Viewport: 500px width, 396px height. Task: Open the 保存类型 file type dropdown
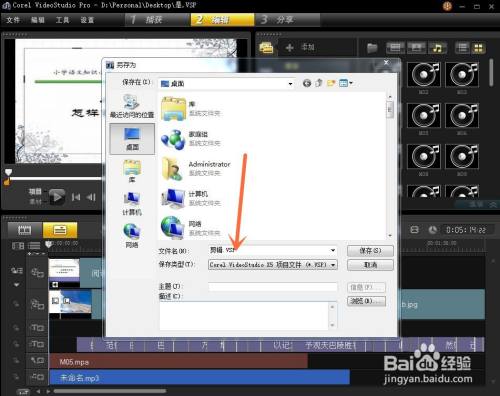273,265
